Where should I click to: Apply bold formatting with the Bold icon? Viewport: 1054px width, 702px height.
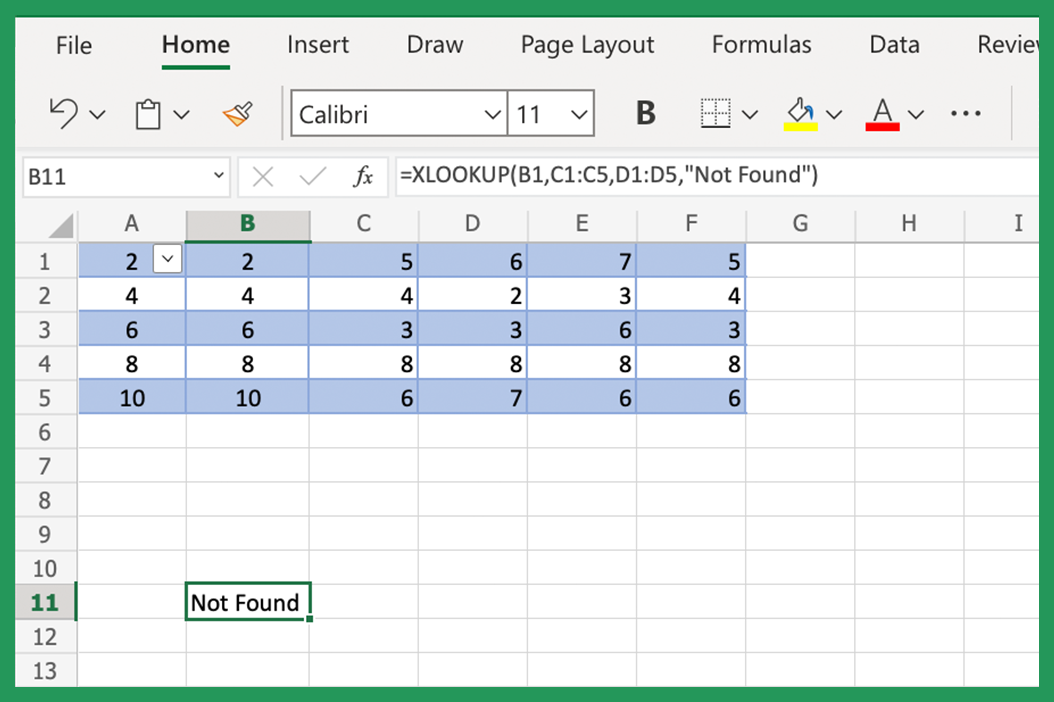[644, 113]
